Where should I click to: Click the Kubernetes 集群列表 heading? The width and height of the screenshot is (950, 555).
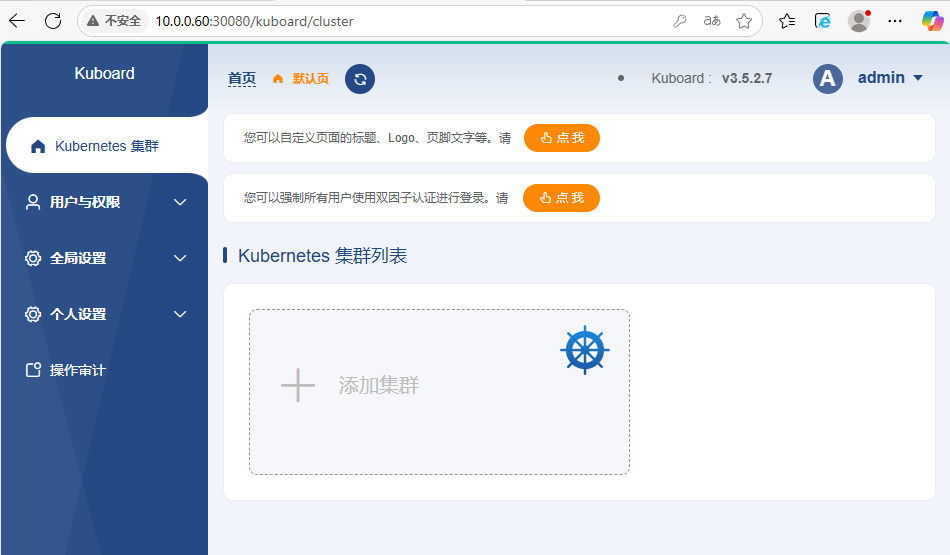click(322, 256)
